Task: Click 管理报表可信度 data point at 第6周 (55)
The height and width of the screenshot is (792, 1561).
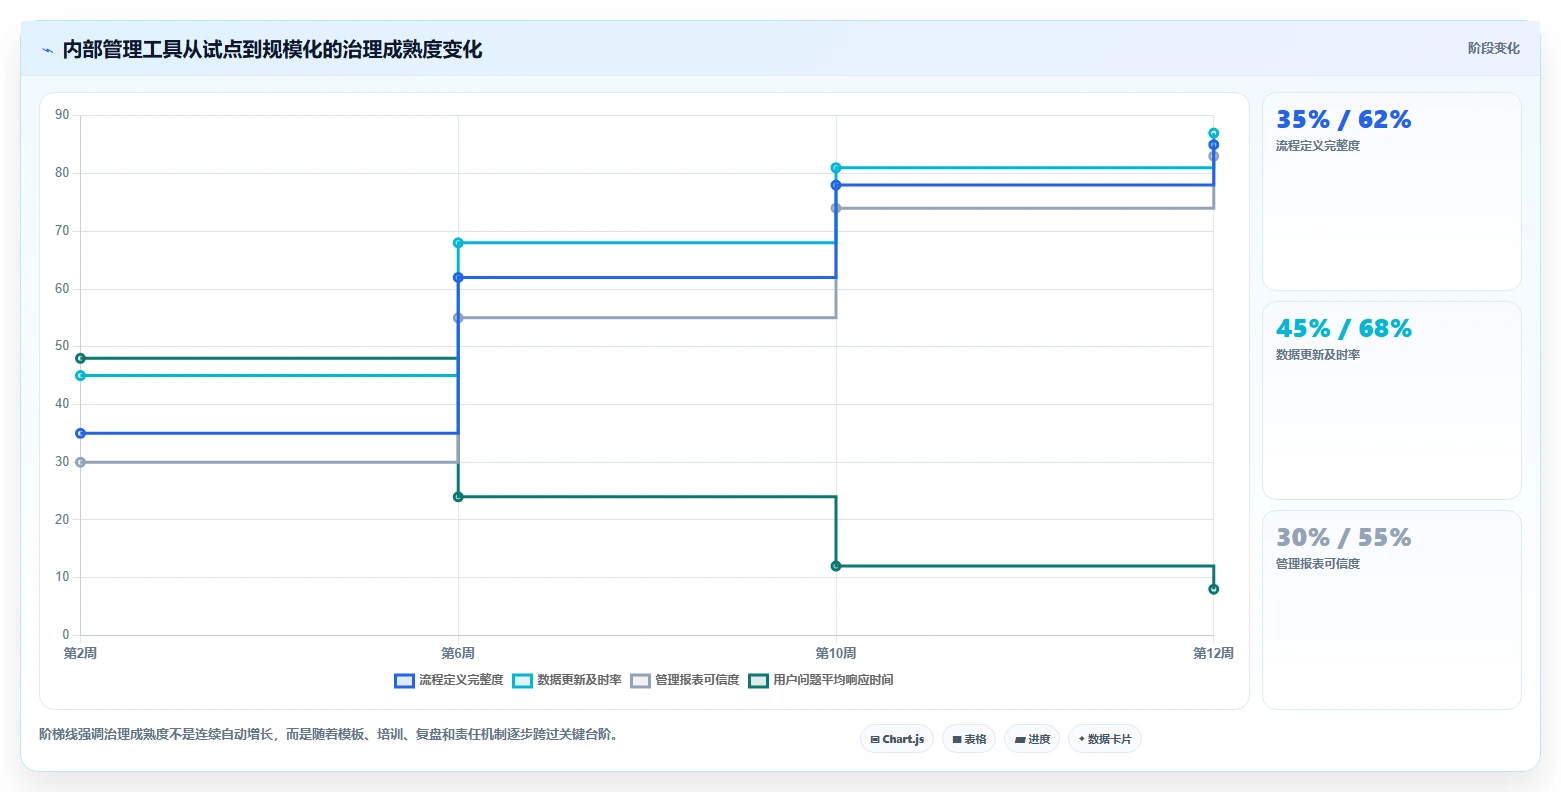Action: click(x=458, y=318)
